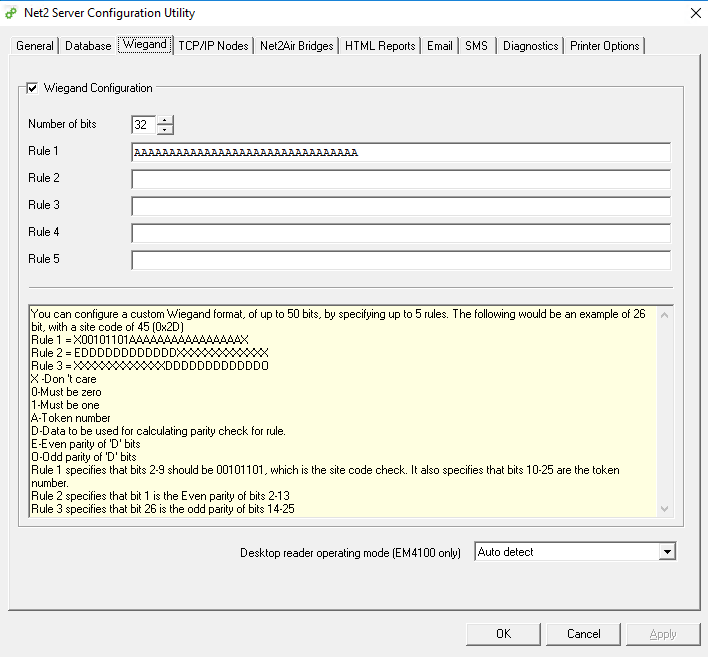Click the 'X -Don 't care' help line
Image resolution: width=708 pixels, height=657 pixels.
pyautogui.click(x=64, y=379)
